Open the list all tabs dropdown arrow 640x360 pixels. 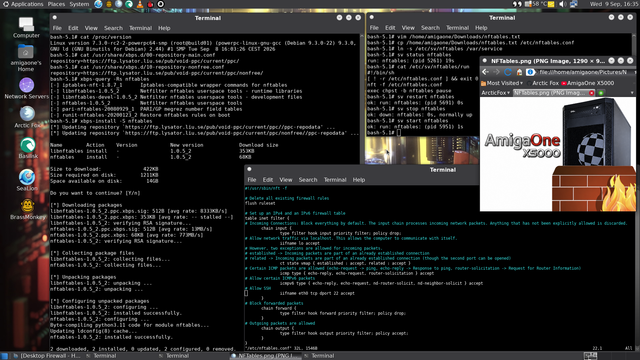pyautogui.click(x=632, y=93)
